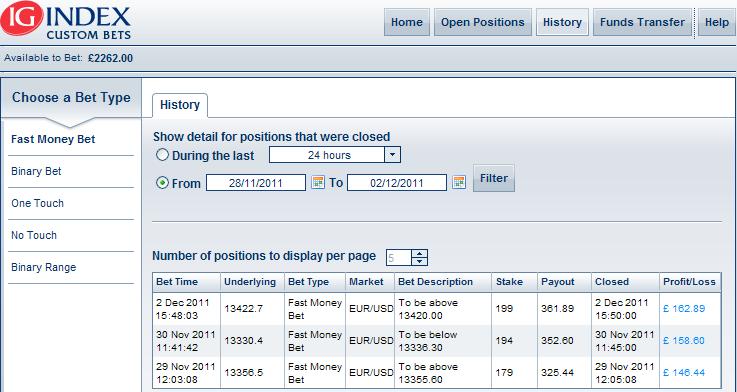Viewport: 737px width, 392px height.
Task: Sort by the Market column header
Action: tap(370, 282)
